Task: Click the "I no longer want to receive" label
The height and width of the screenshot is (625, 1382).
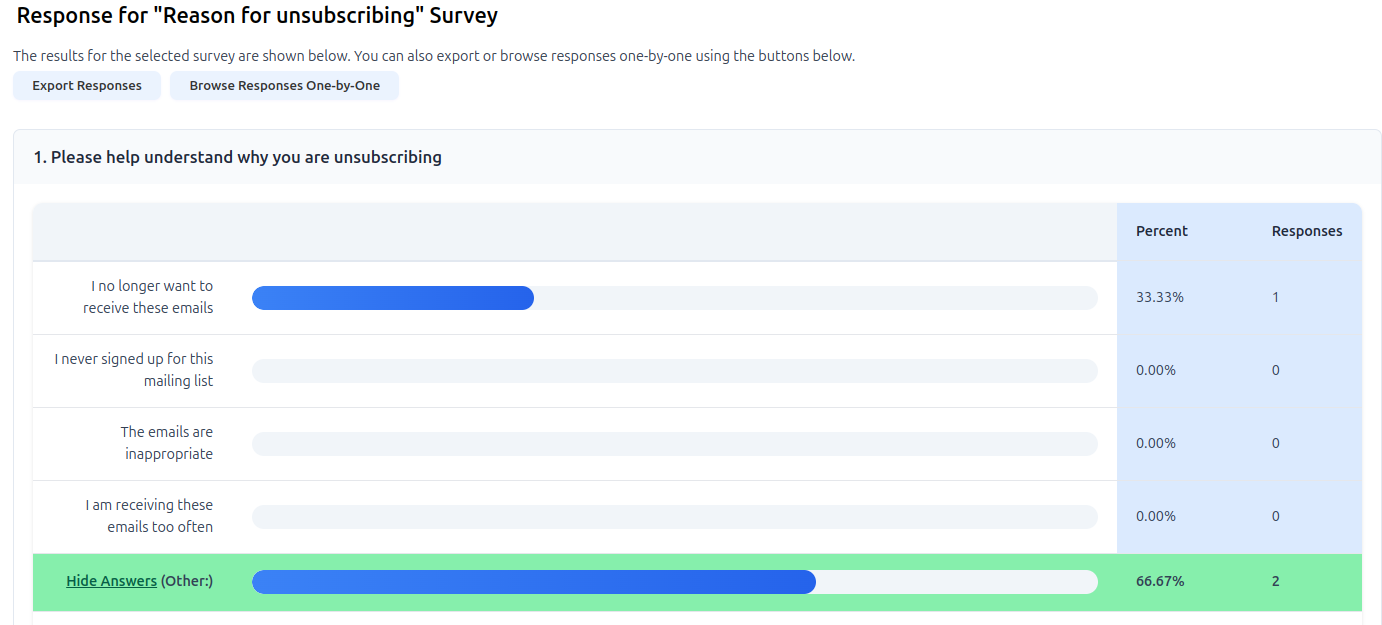Action: (x=148, y=297)
